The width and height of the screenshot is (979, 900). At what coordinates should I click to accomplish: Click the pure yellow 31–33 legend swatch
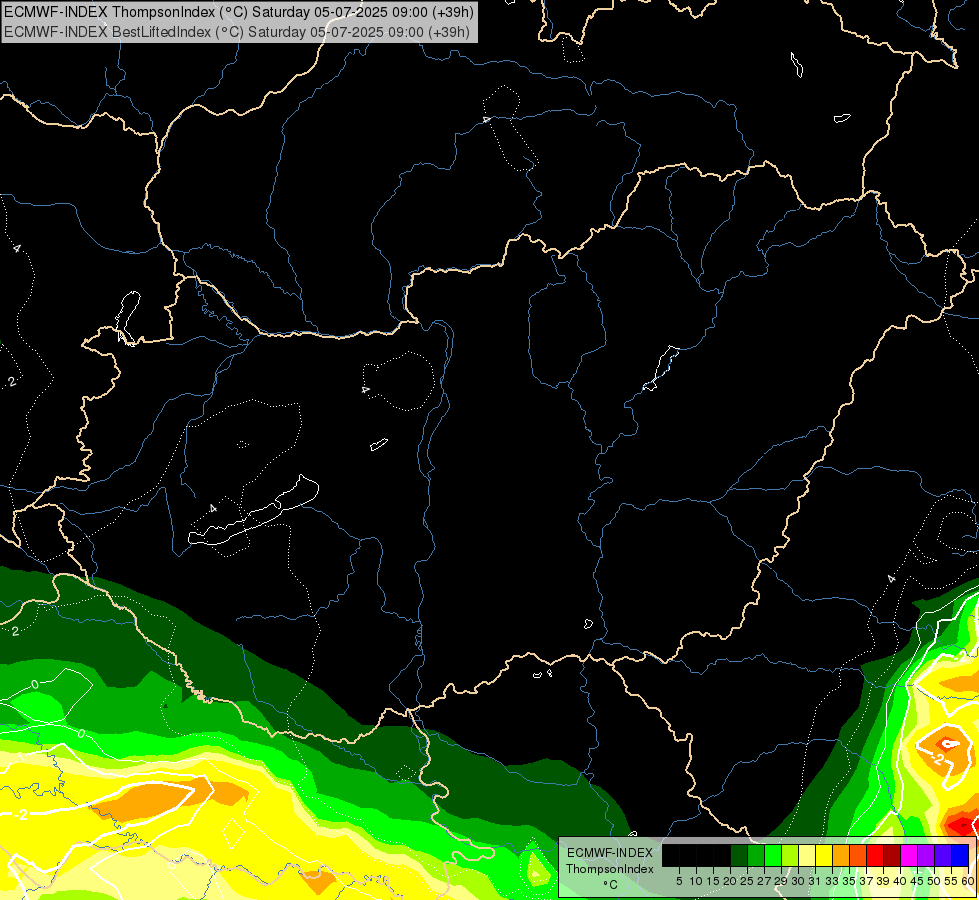824,856
